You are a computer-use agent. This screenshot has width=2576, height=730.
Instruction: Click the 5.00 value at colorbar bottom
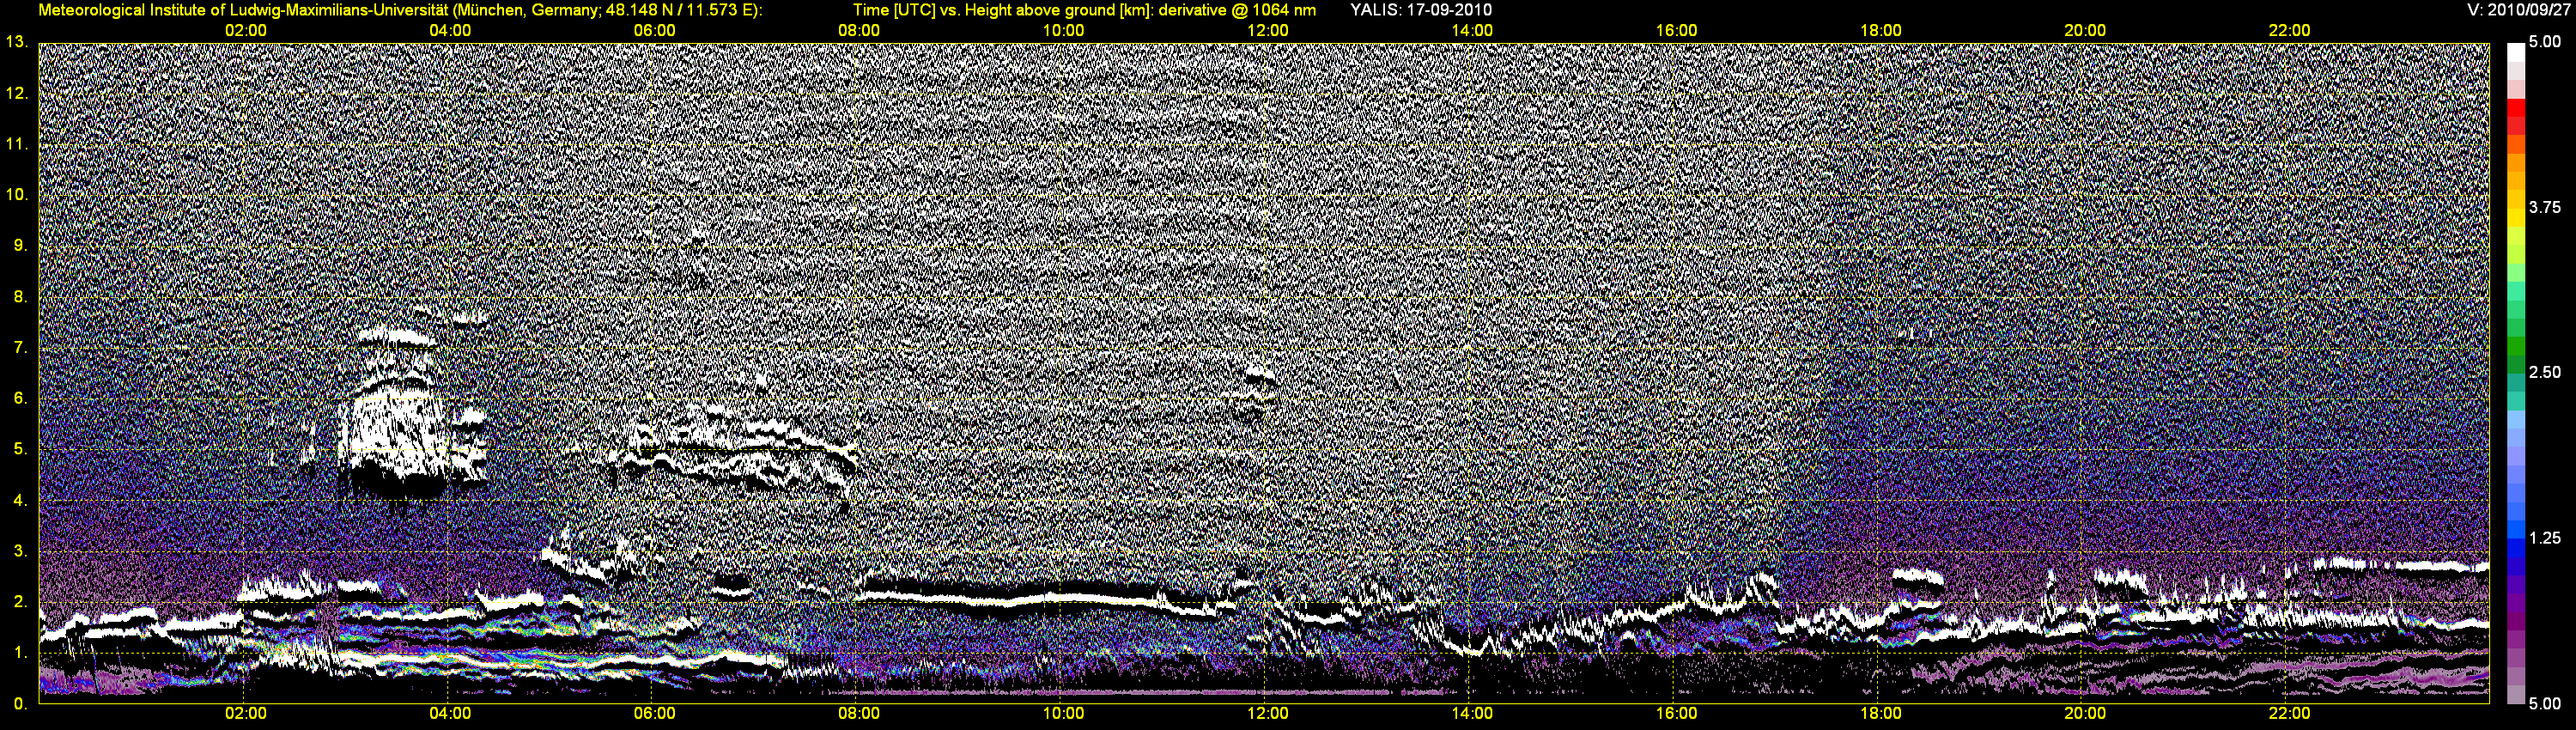click(x=2545, y=704)
